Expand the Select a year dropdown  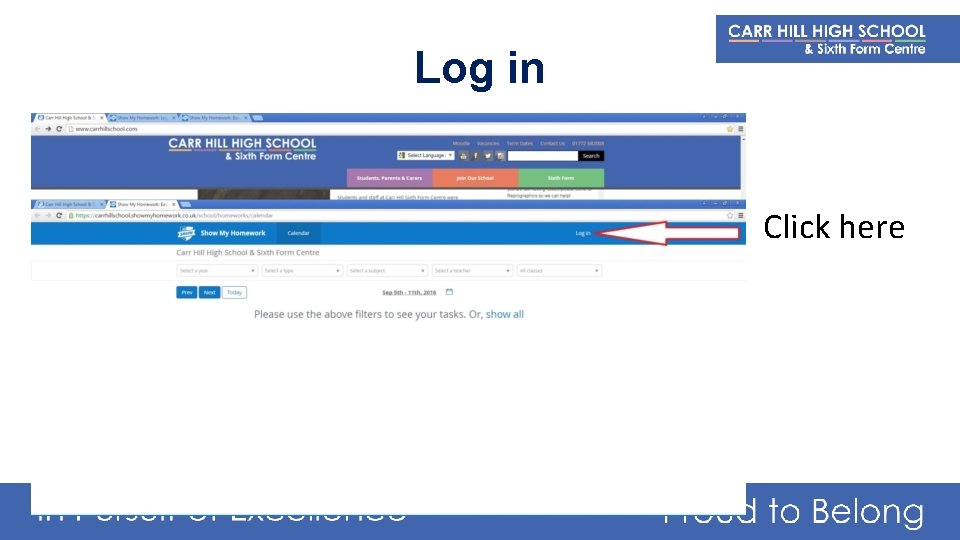217,271
